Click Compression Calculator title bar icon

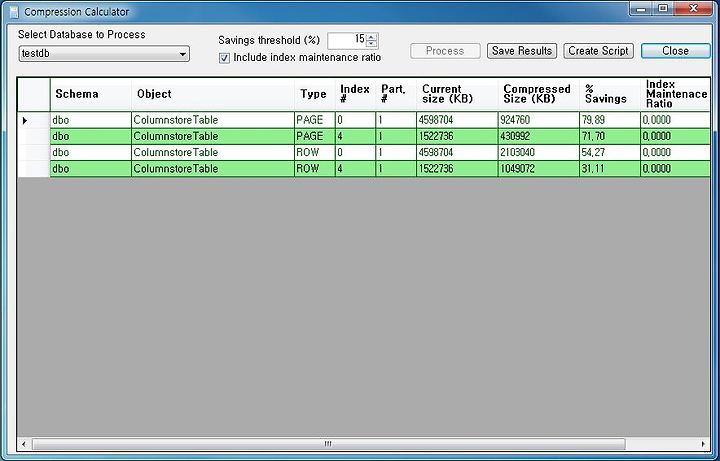(x=14, y=12)
